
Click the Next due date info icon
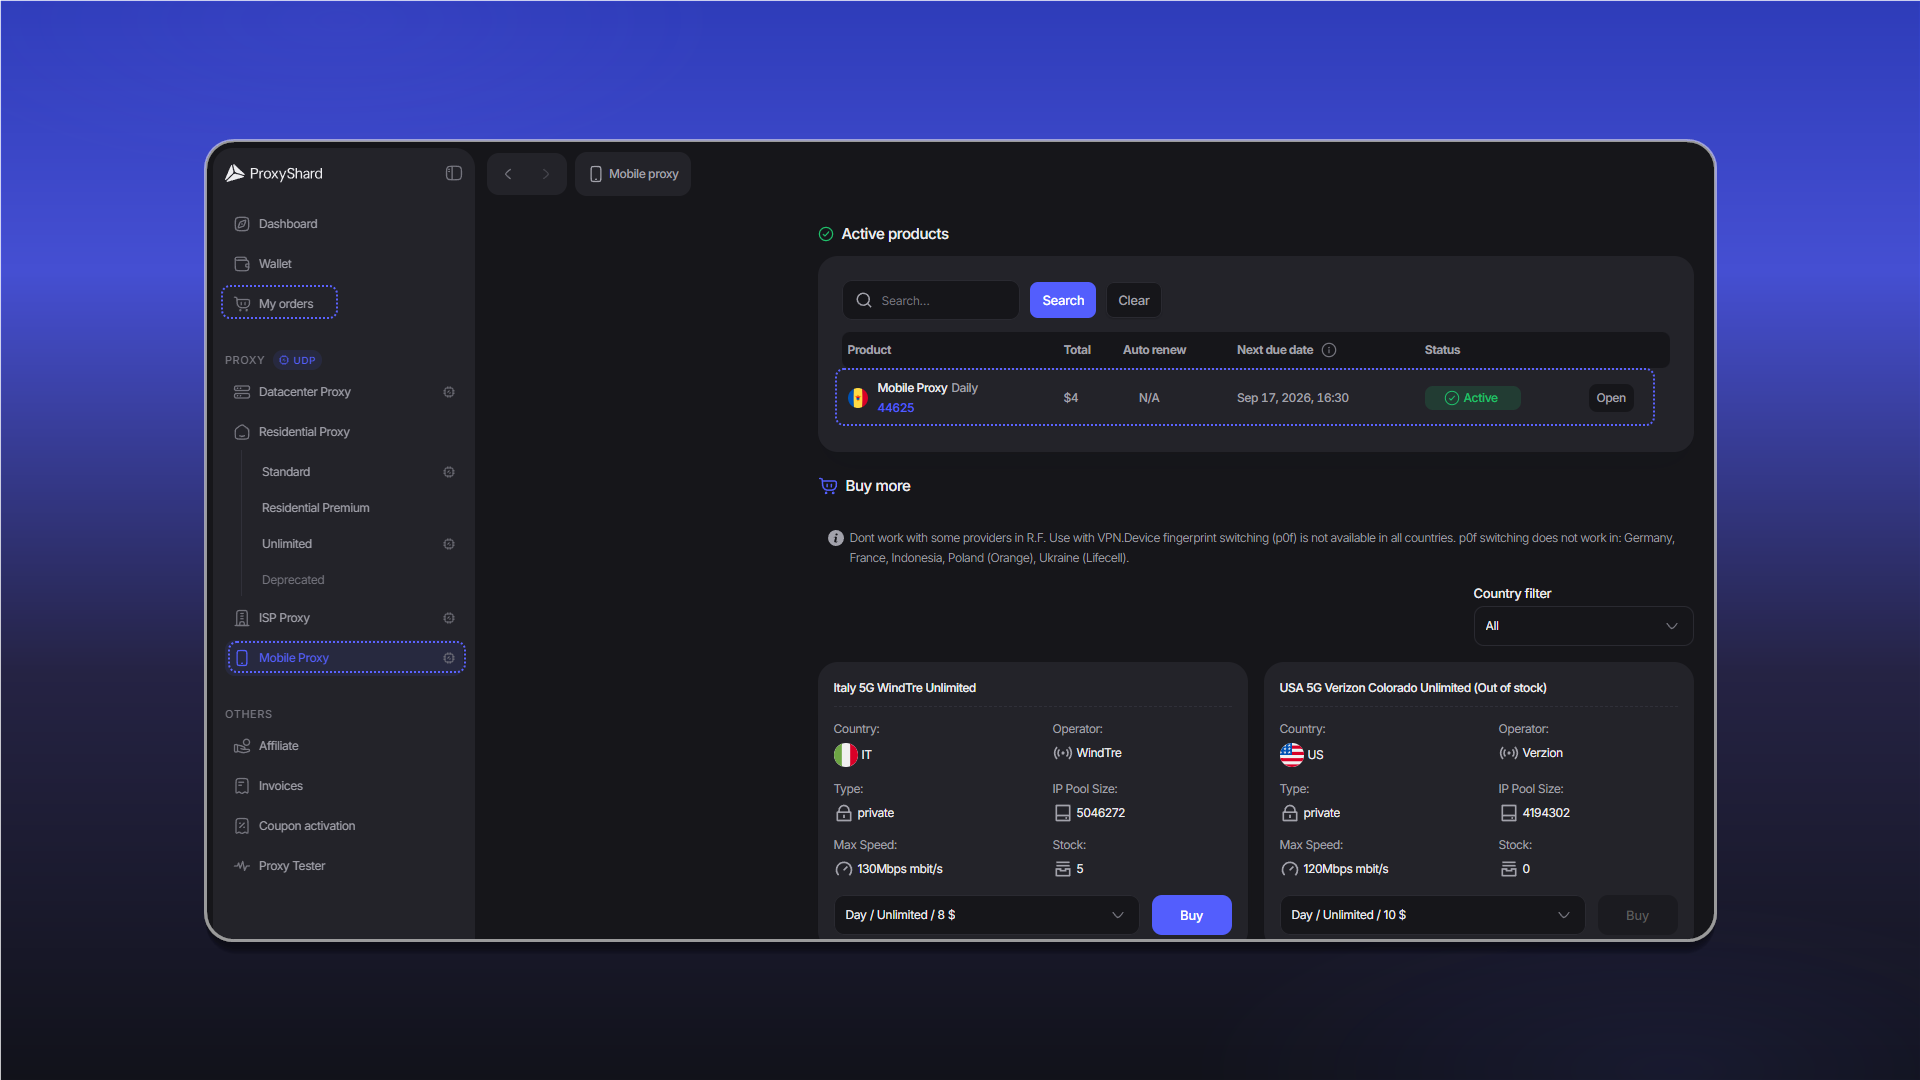click(x=1329, y=350)
